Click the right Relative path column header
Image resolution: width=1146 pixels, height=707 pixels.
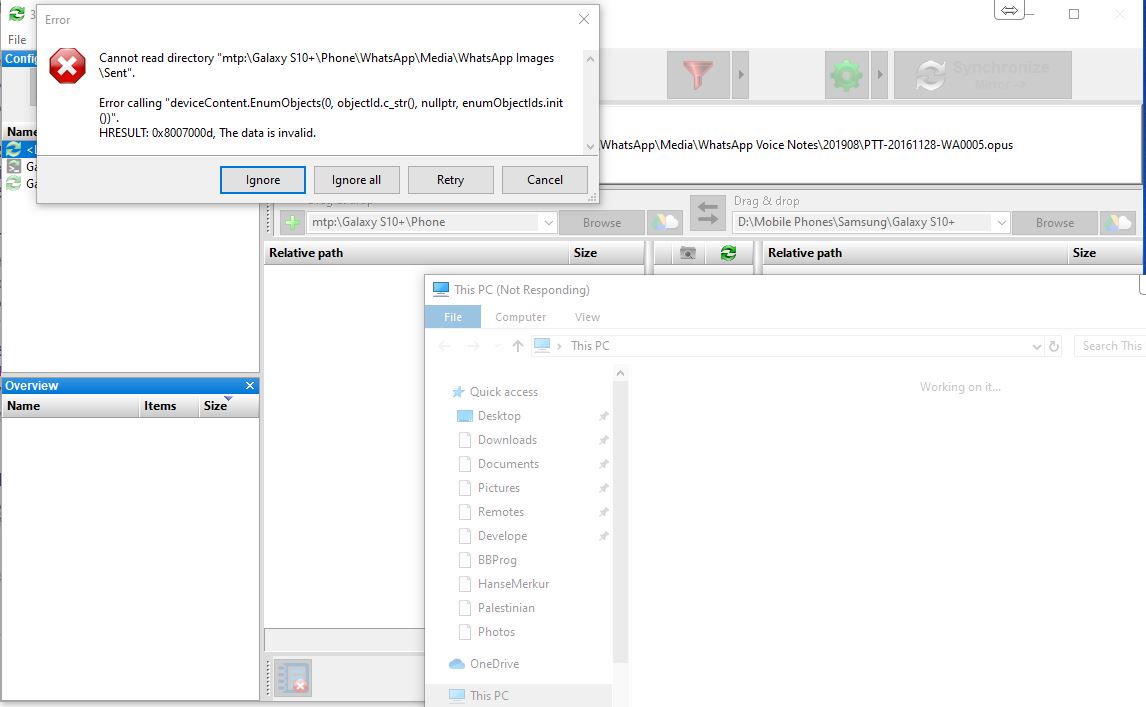[915, 253]
